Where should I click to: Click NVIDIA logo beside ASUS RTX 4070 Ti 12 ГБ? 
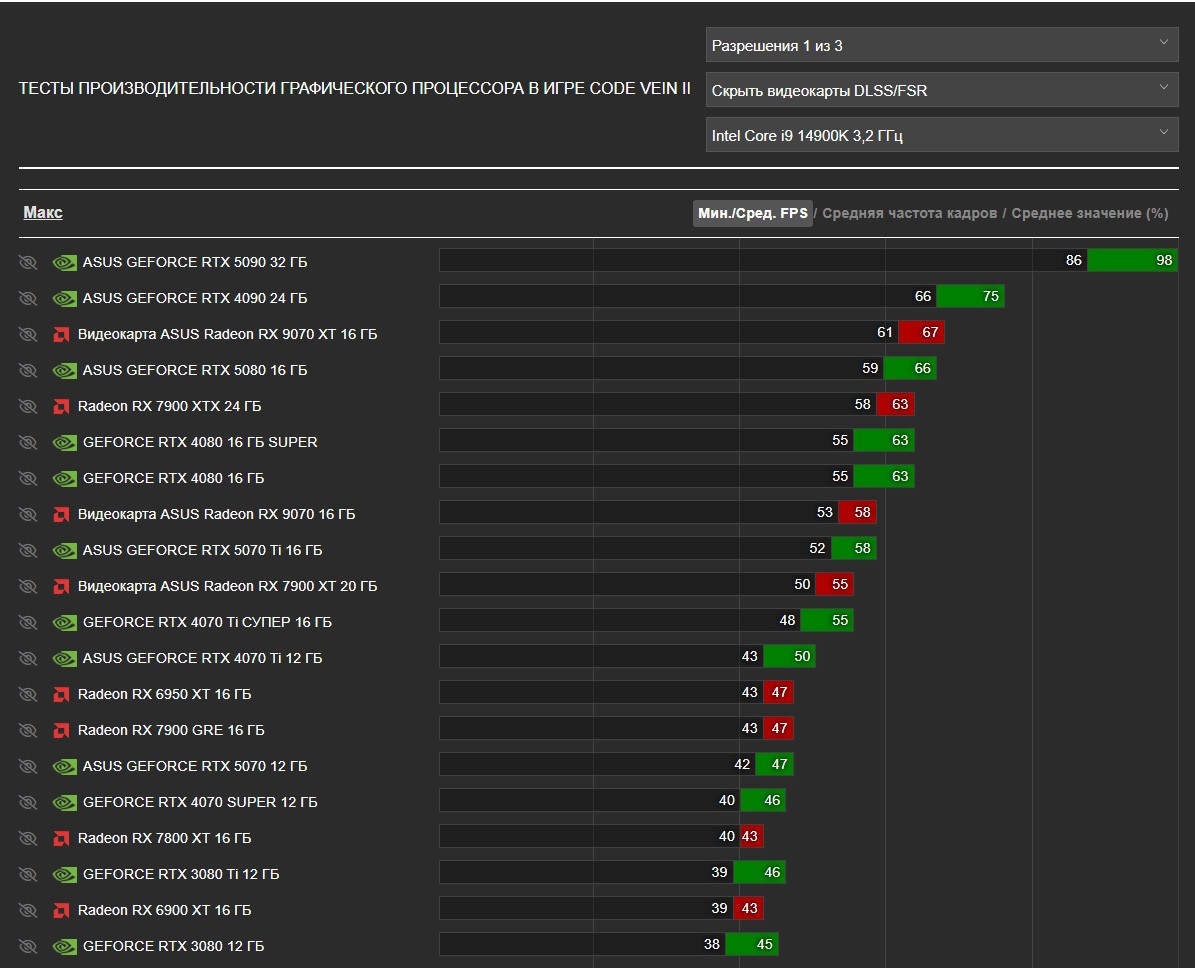click(65, 659)
